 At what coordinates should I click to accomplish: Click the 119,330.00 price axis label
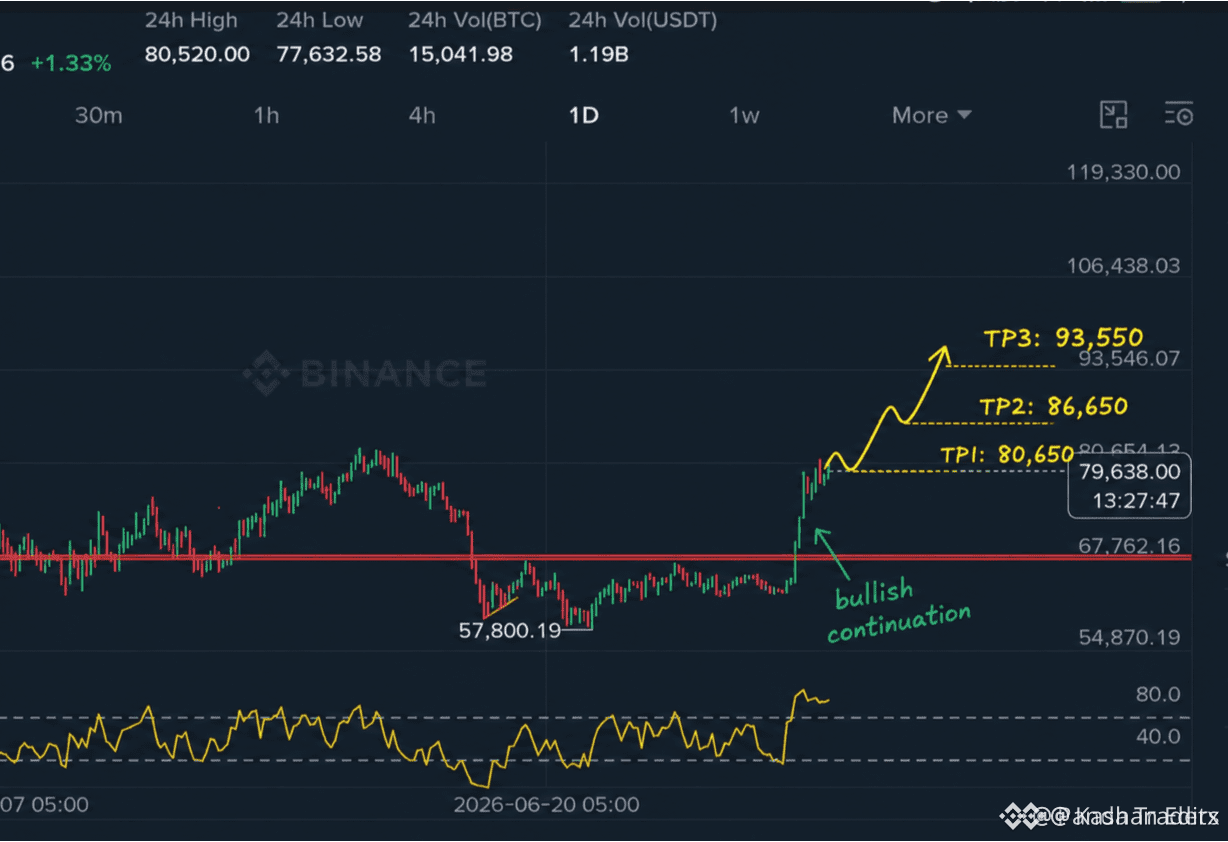tap(1124, 172)
